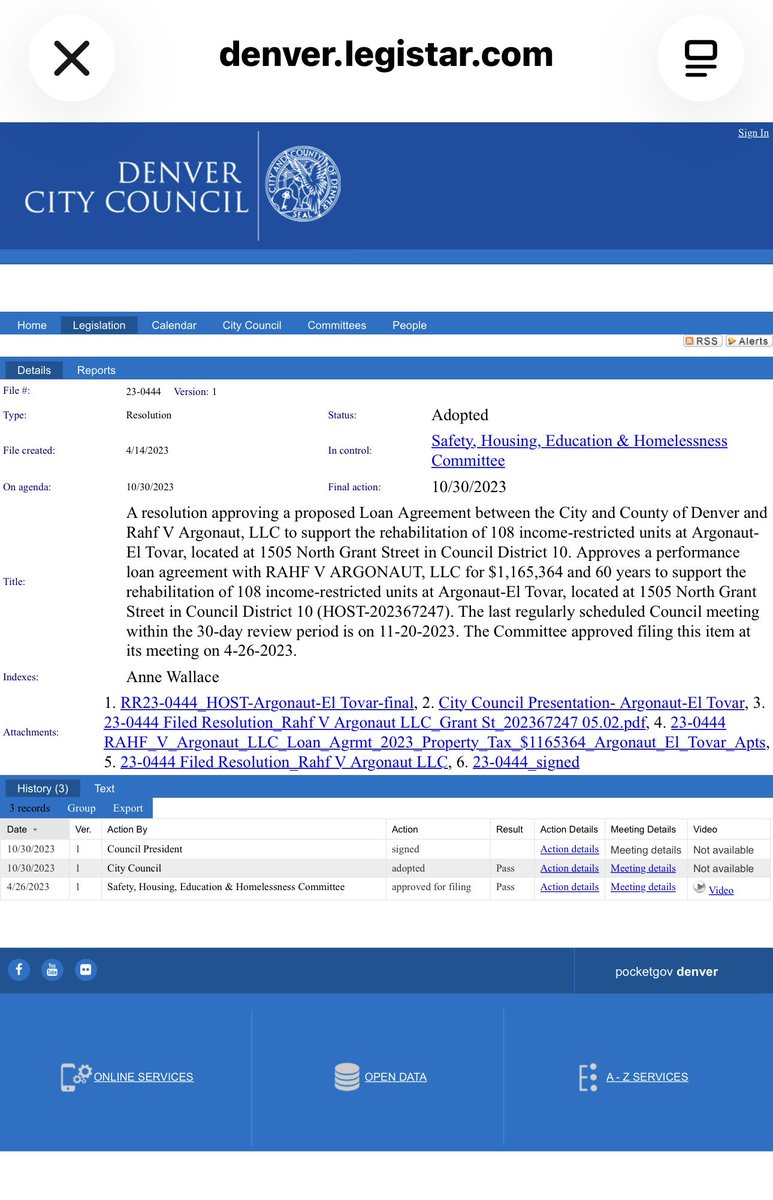The image size is (773, 1200).
Task: Open the RSS feed button
Action: click(x=702, y=341)
